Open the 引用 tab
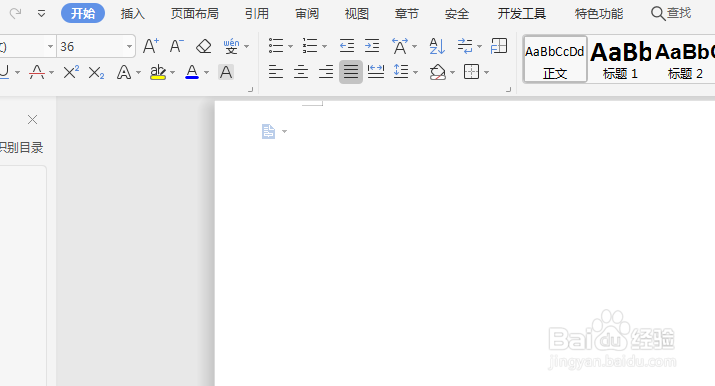This screenshot has height=386, width=715. [257, 14]
